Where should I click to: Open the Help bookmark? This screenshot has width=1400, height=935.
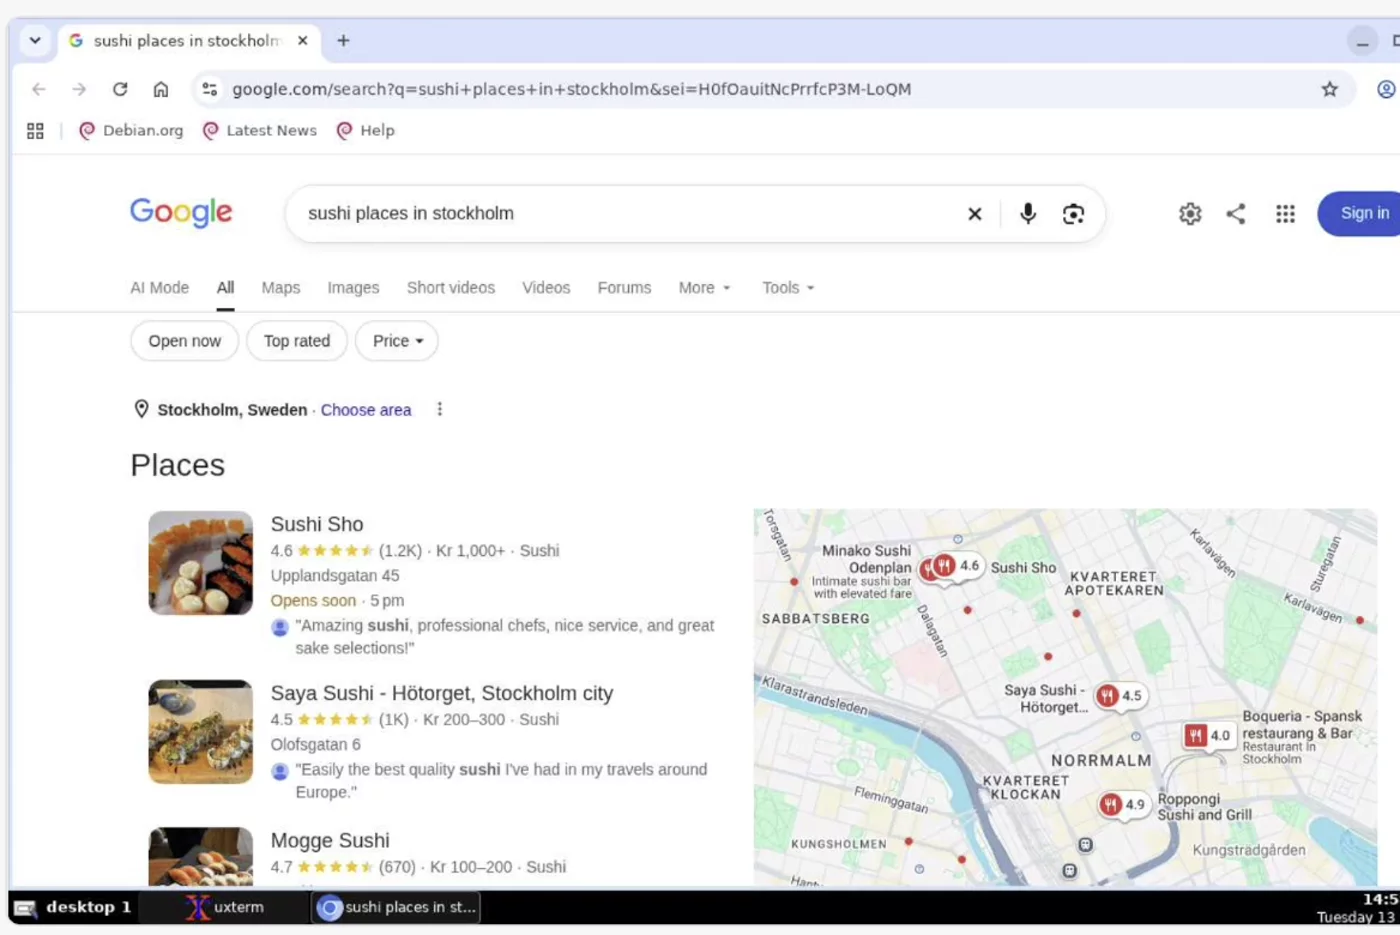tap(366, 131)
